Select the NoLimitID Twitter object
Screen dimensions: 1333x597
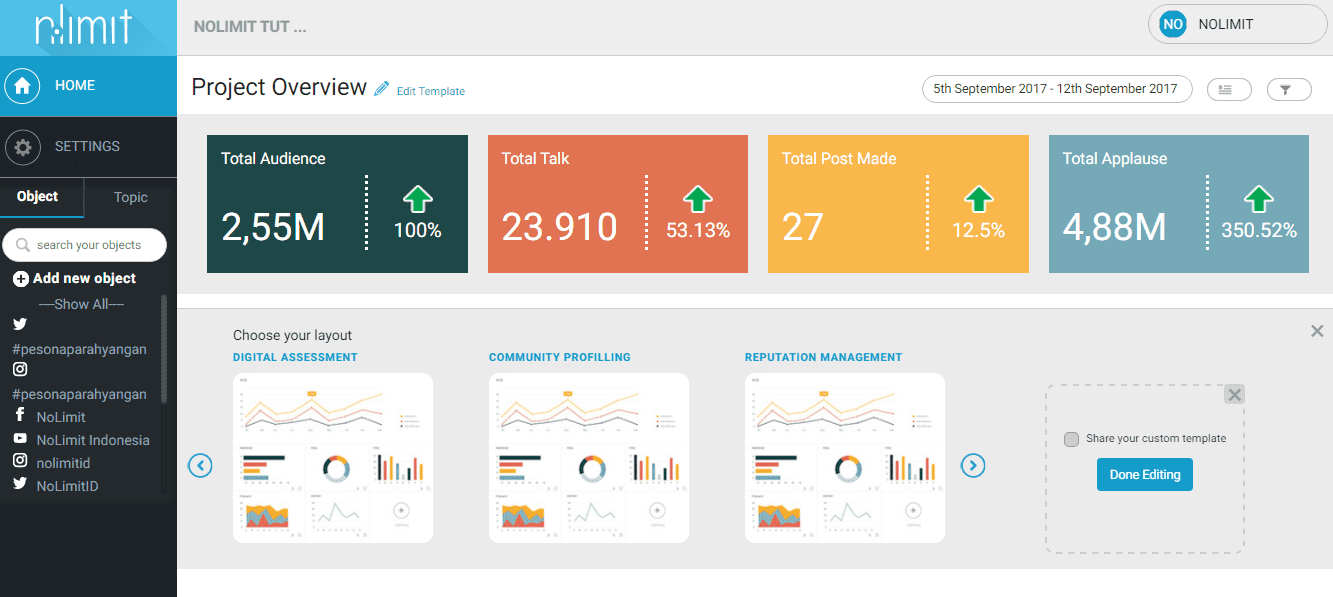point(67,486)
